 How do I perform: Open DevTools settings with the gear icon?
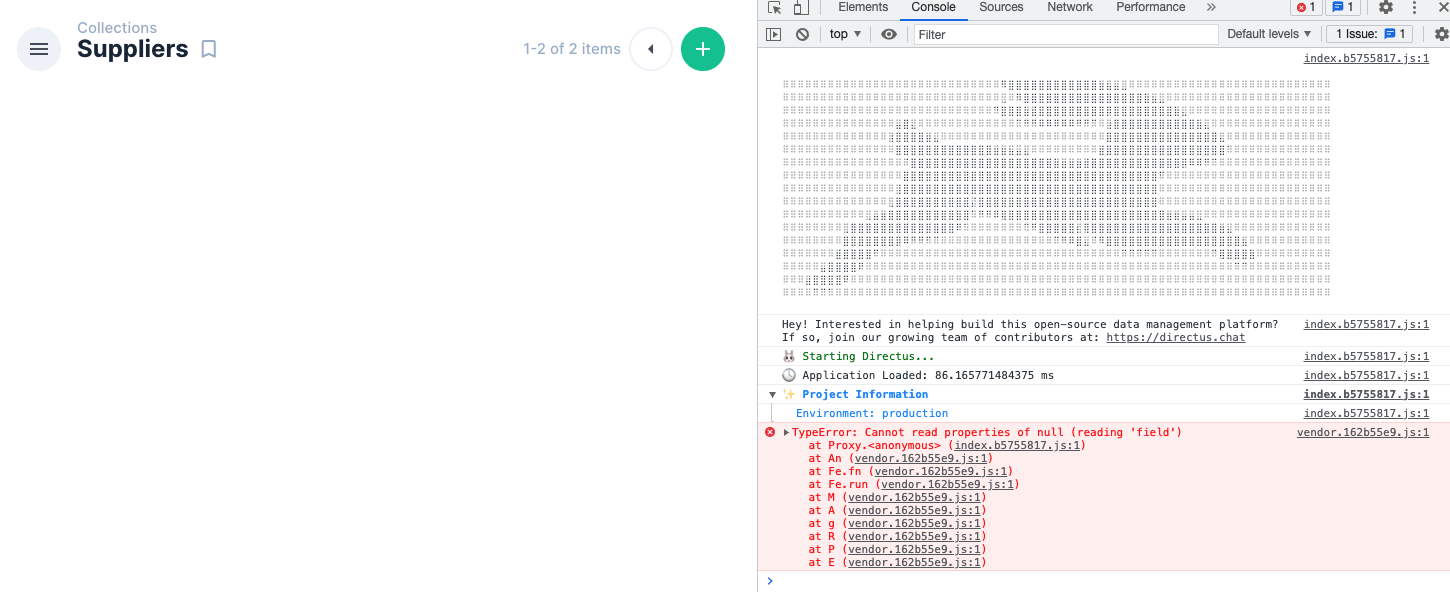(1385, 8)
